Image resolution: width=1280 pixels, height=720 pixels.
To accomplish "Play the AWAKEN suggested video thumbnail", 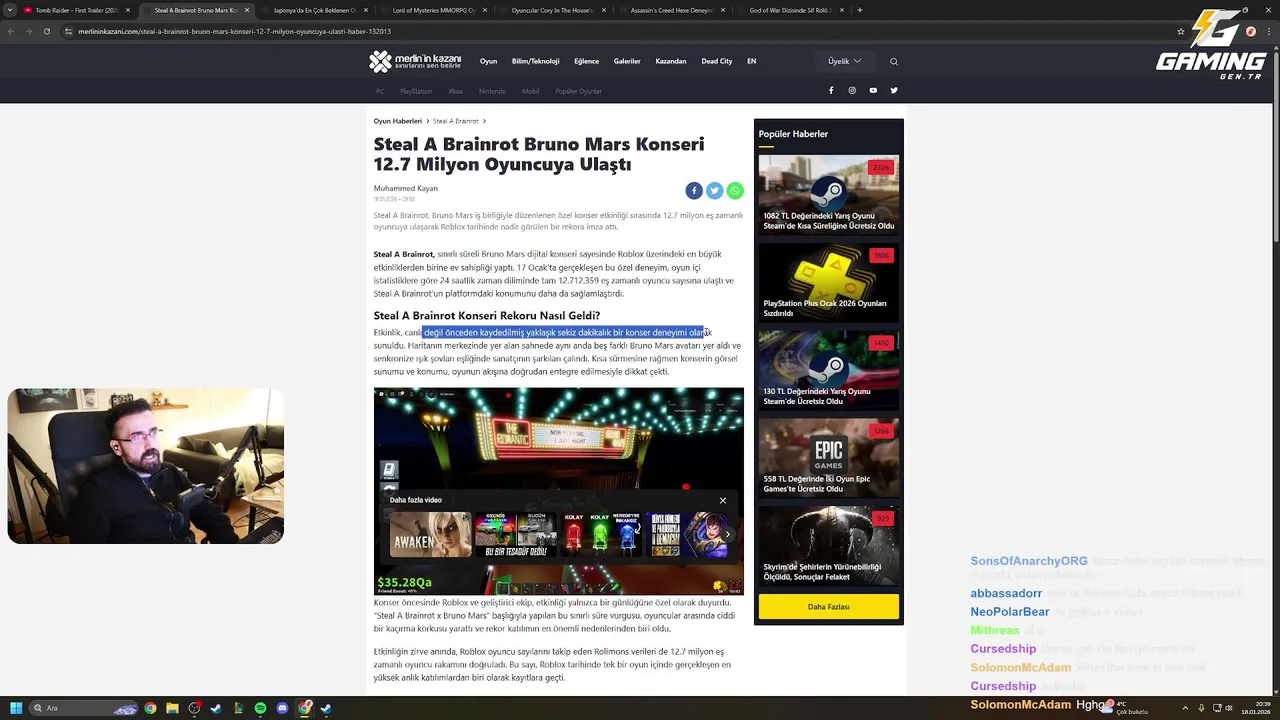I will tap(430, 534).
